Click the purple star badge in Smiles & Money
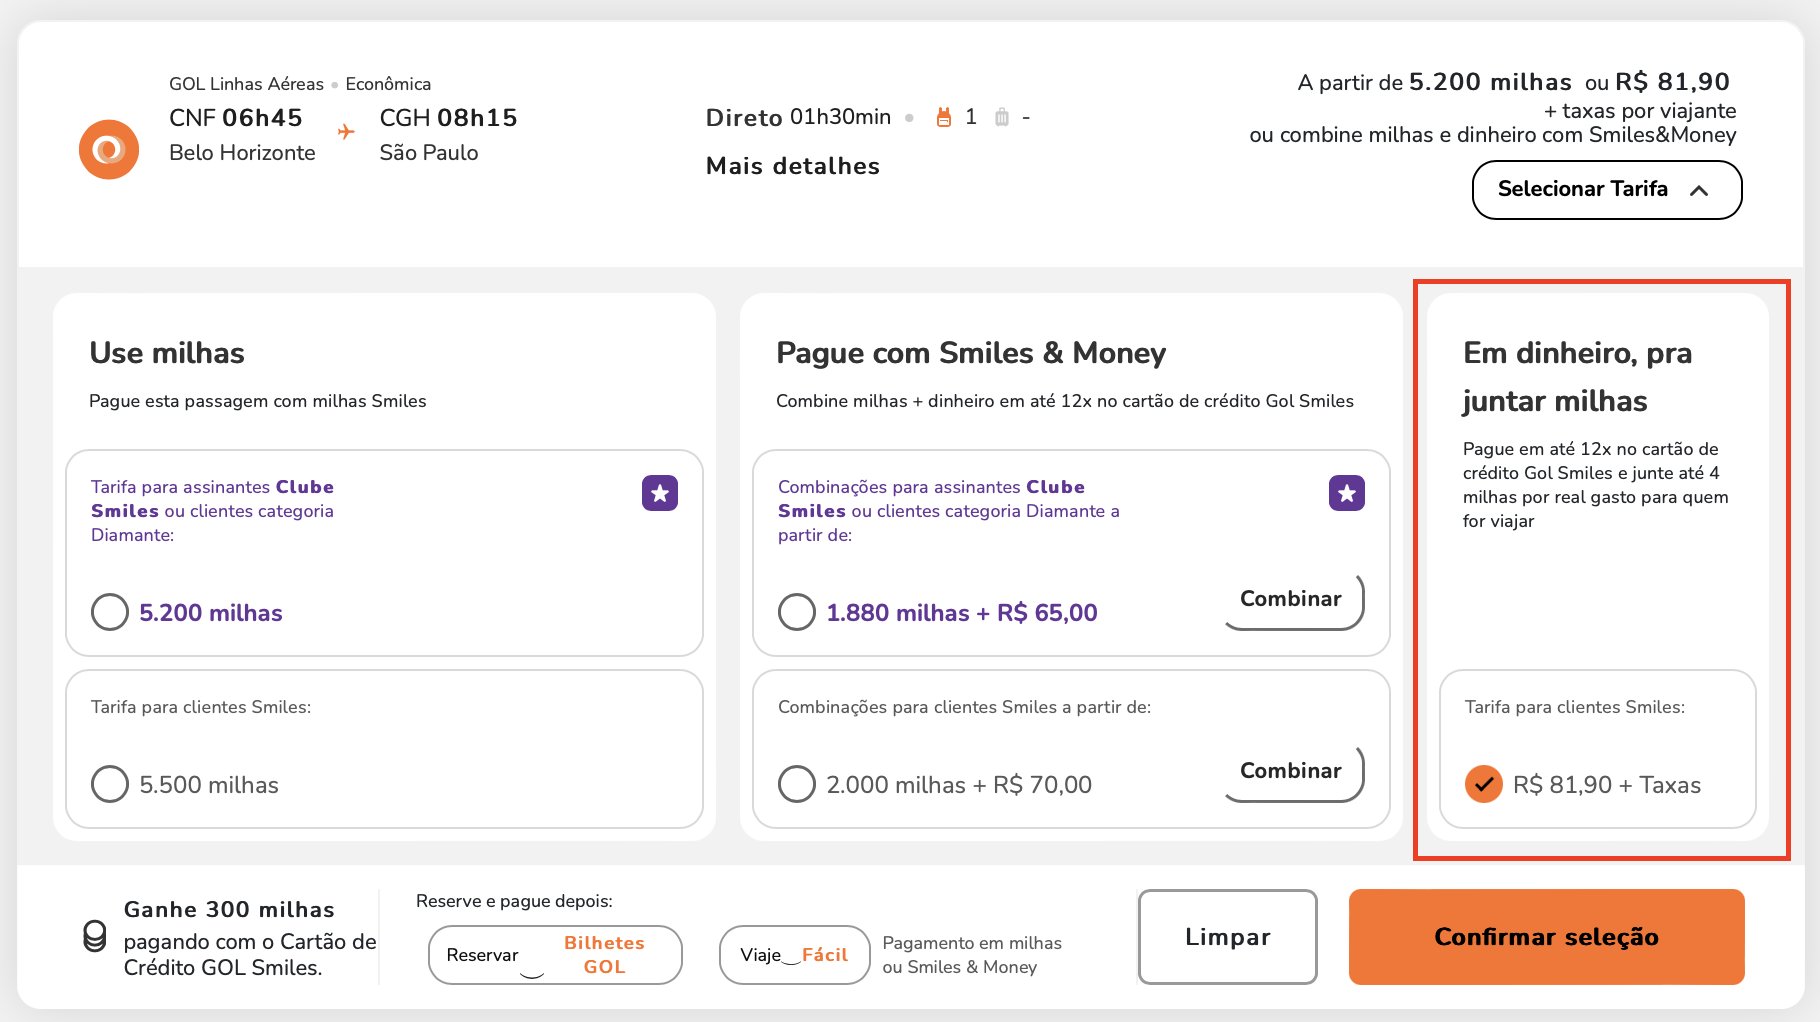 [x=1347, y=493]
